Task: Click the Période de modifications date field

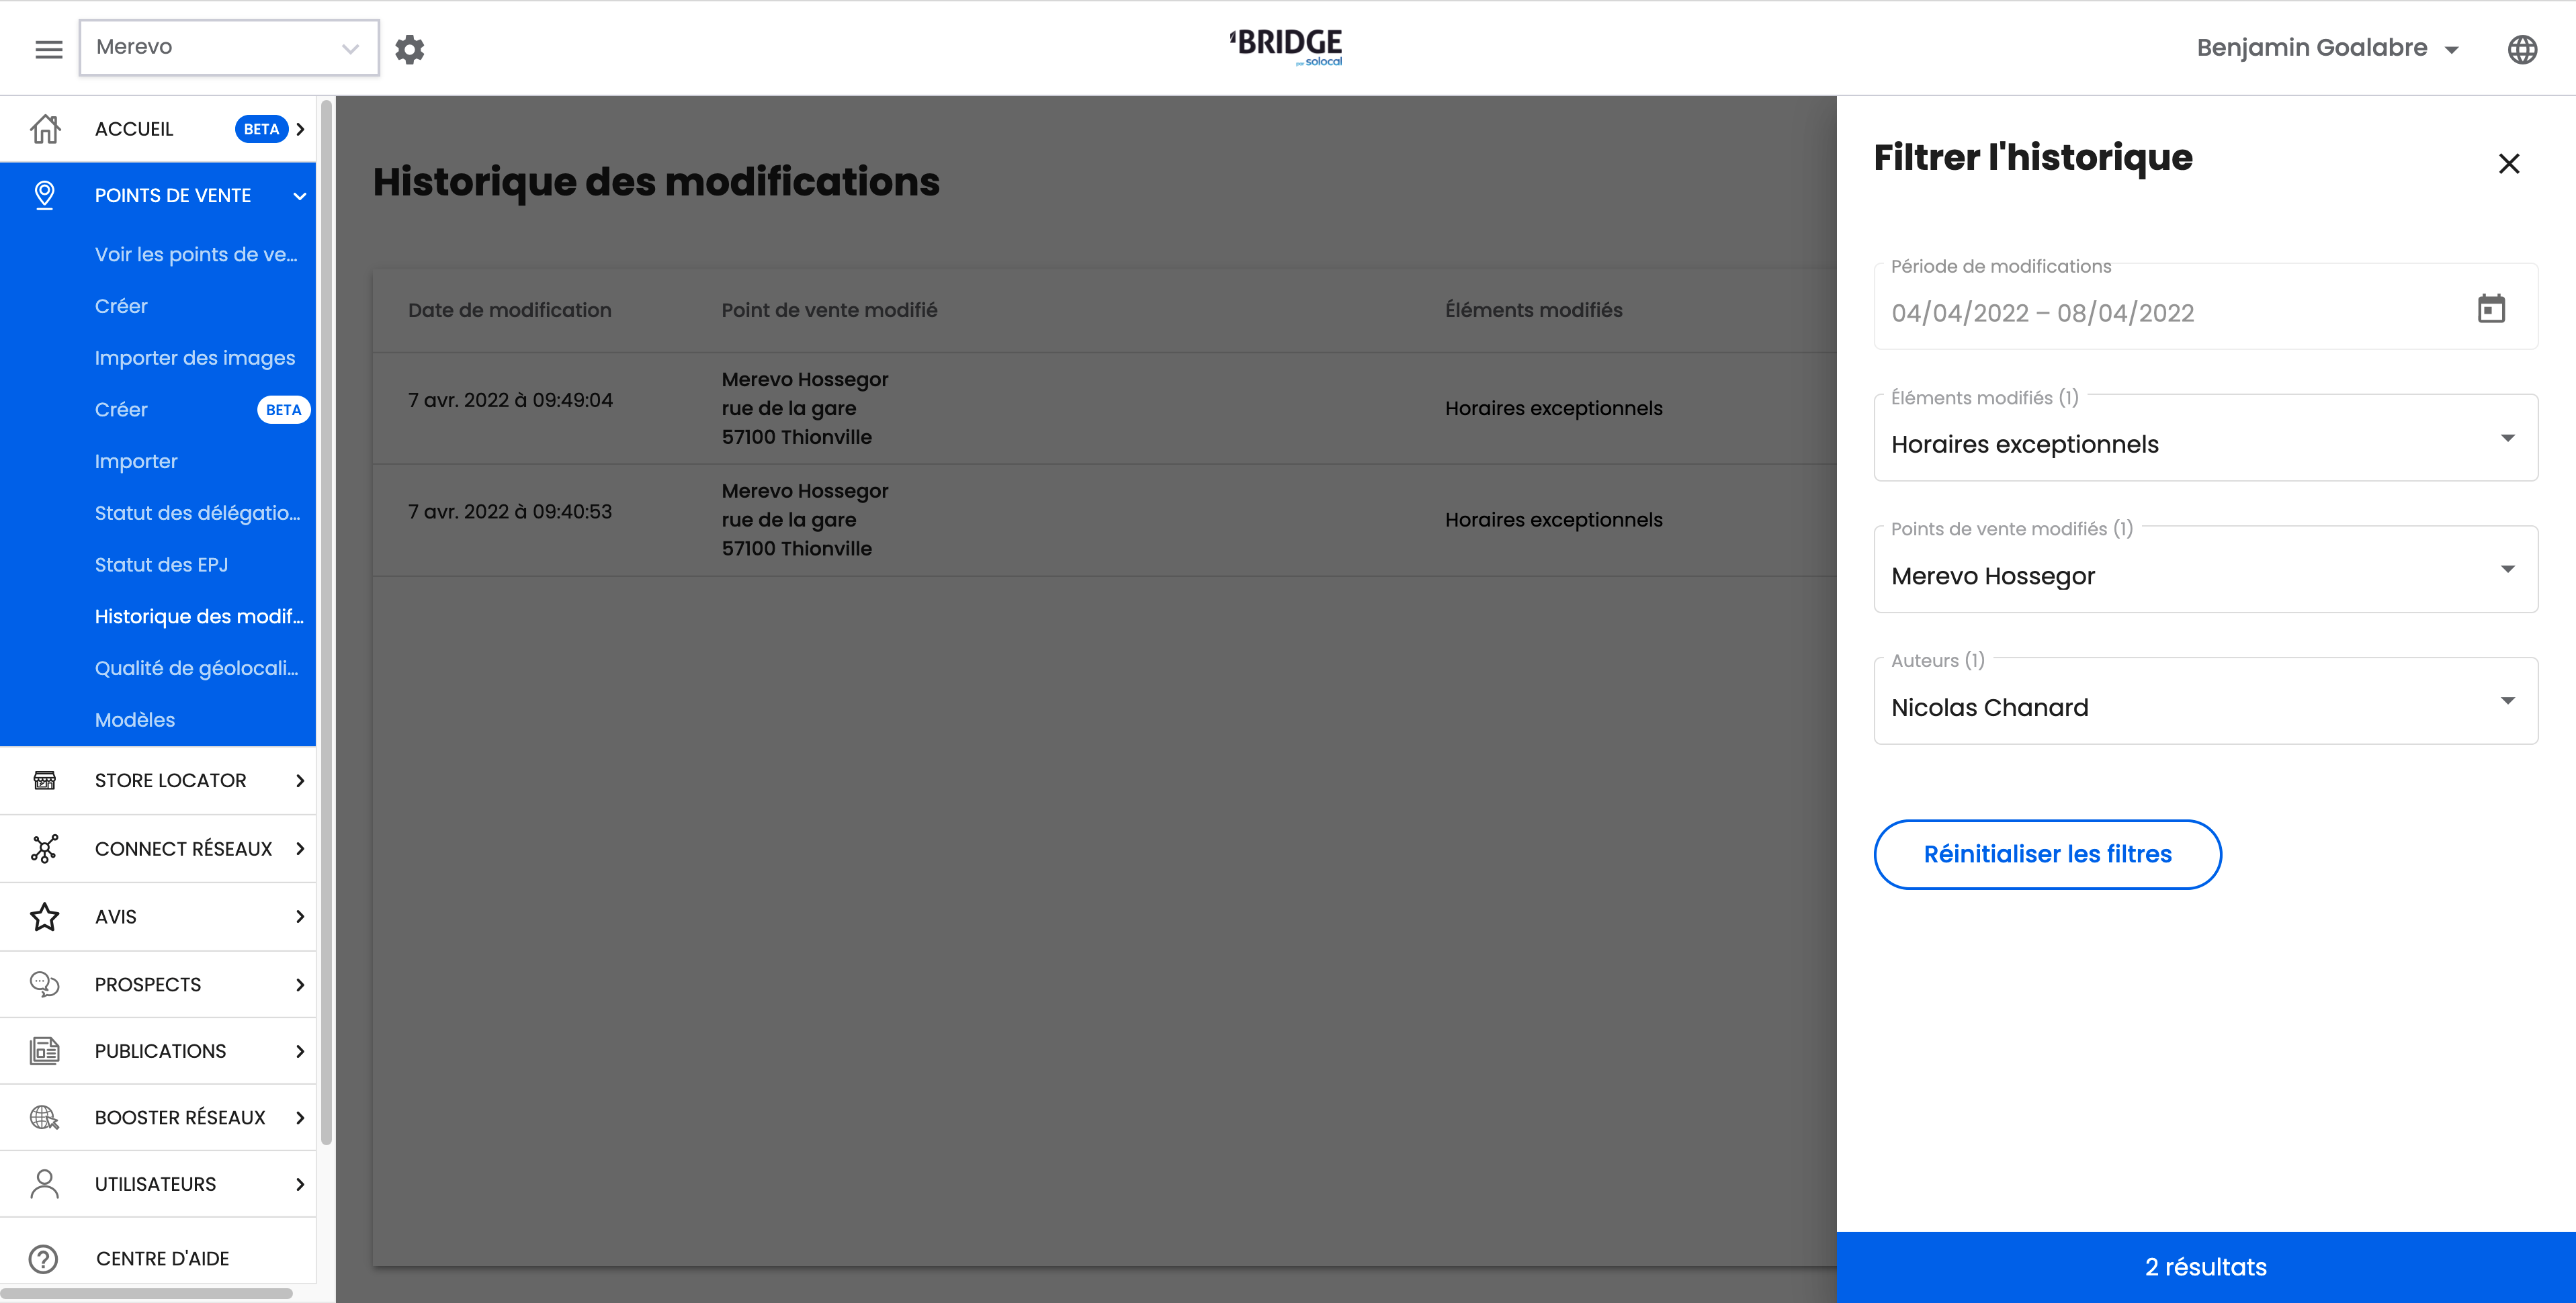Action: pos(2150,313)
